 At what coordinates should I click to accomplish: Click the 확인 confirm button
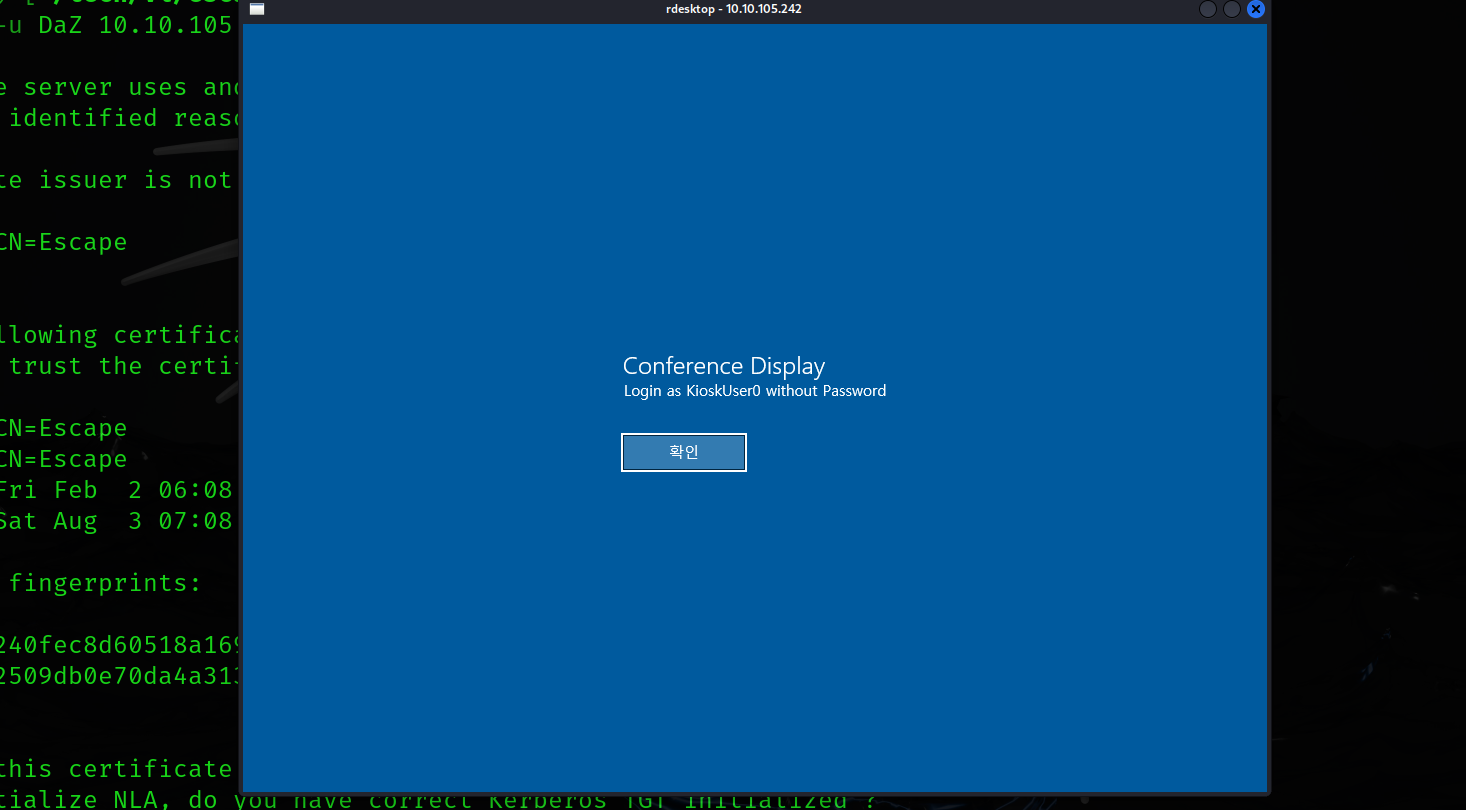684,452
